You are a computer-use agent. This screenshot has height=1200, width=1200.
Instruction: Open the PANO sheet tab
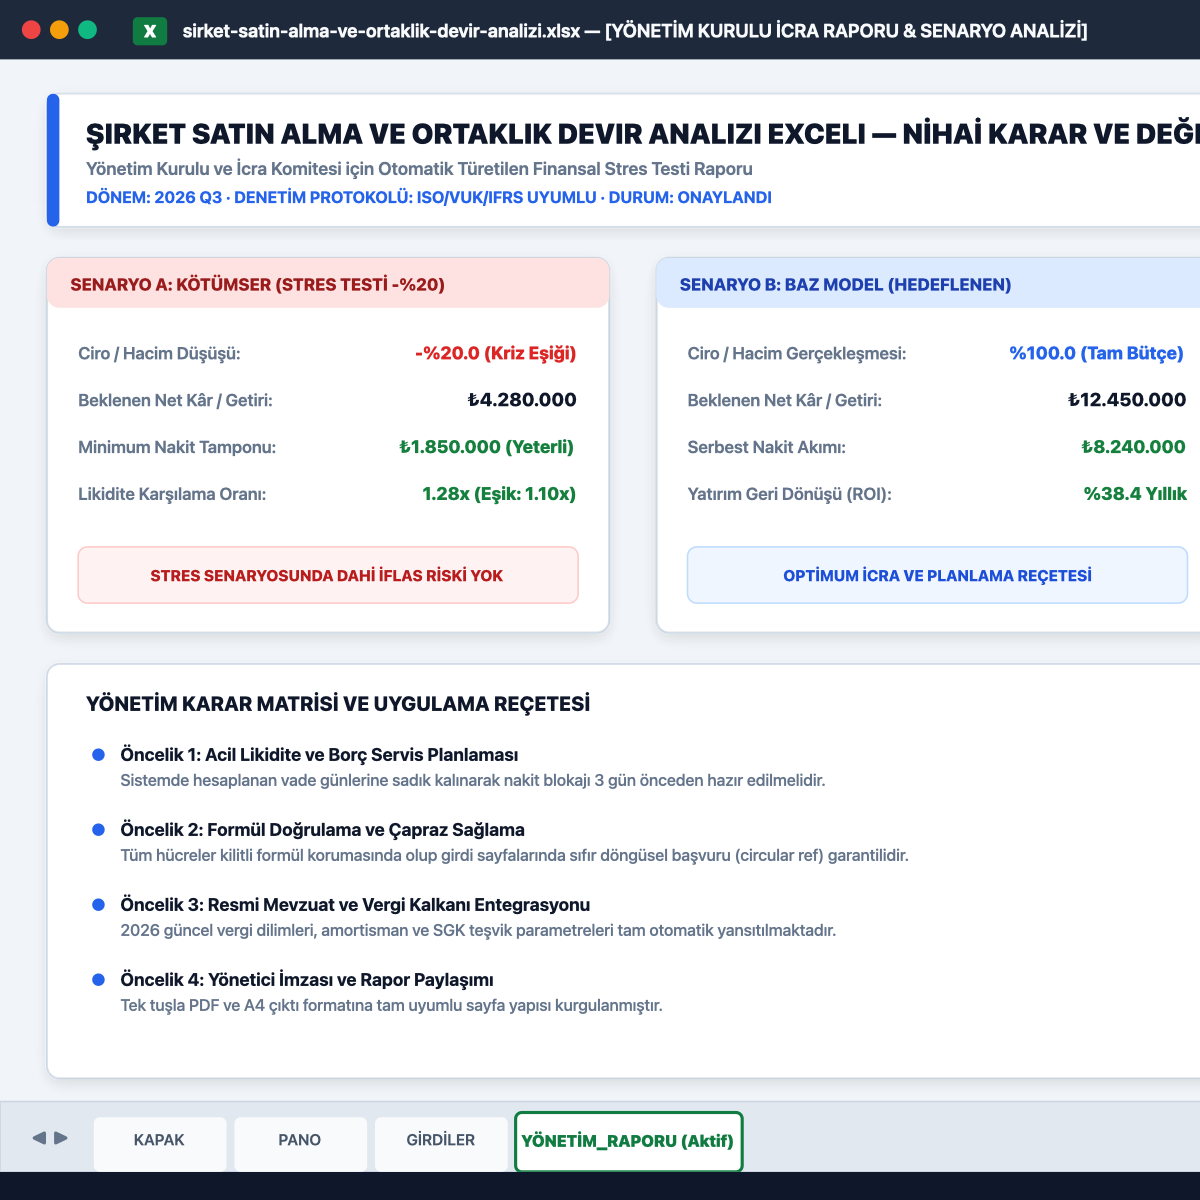[x=300, y=1143]
